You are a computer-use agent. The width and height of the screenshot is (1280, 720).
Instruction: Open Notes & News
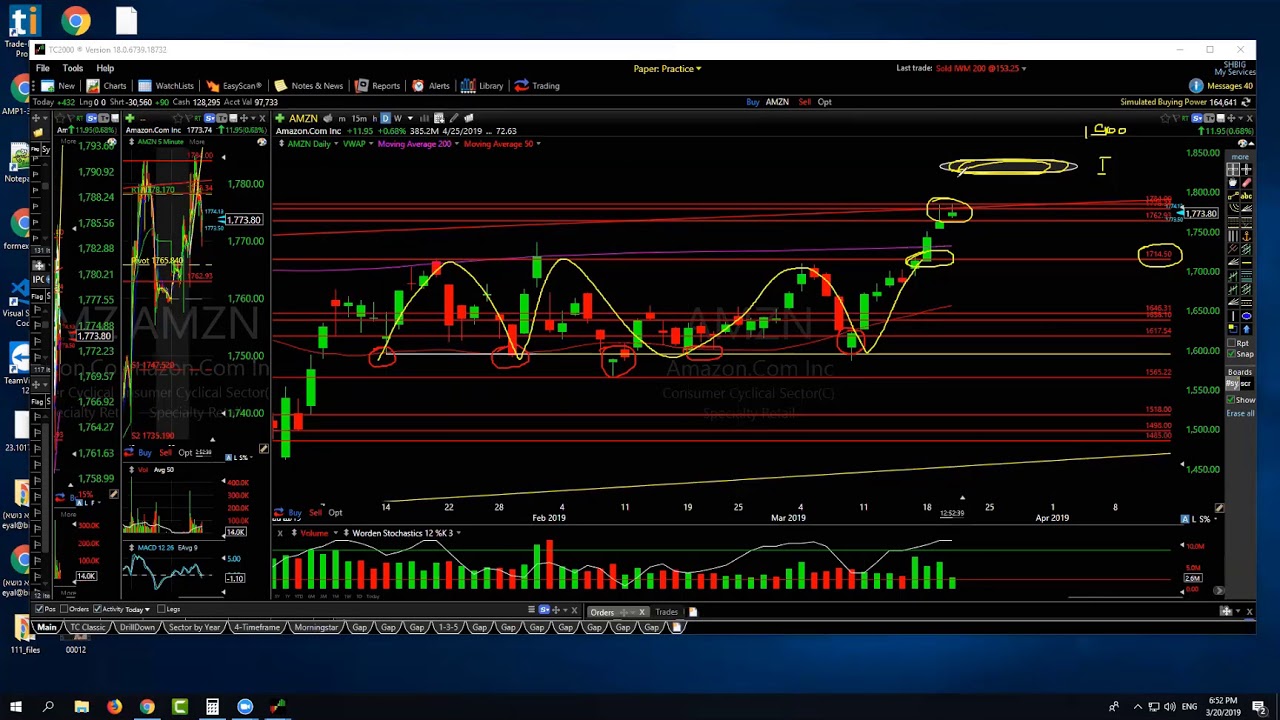pos(309,86)
